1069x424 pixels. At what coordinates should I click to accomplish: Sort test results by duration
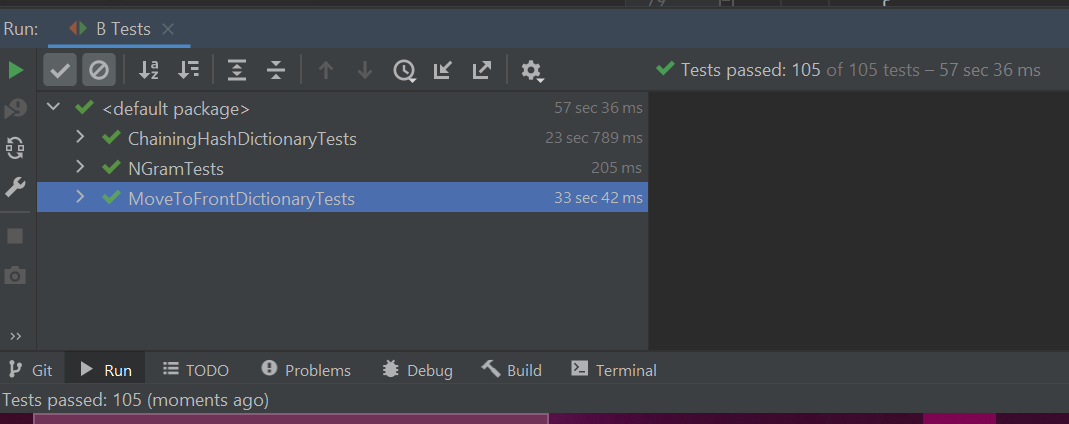[188, 70]
